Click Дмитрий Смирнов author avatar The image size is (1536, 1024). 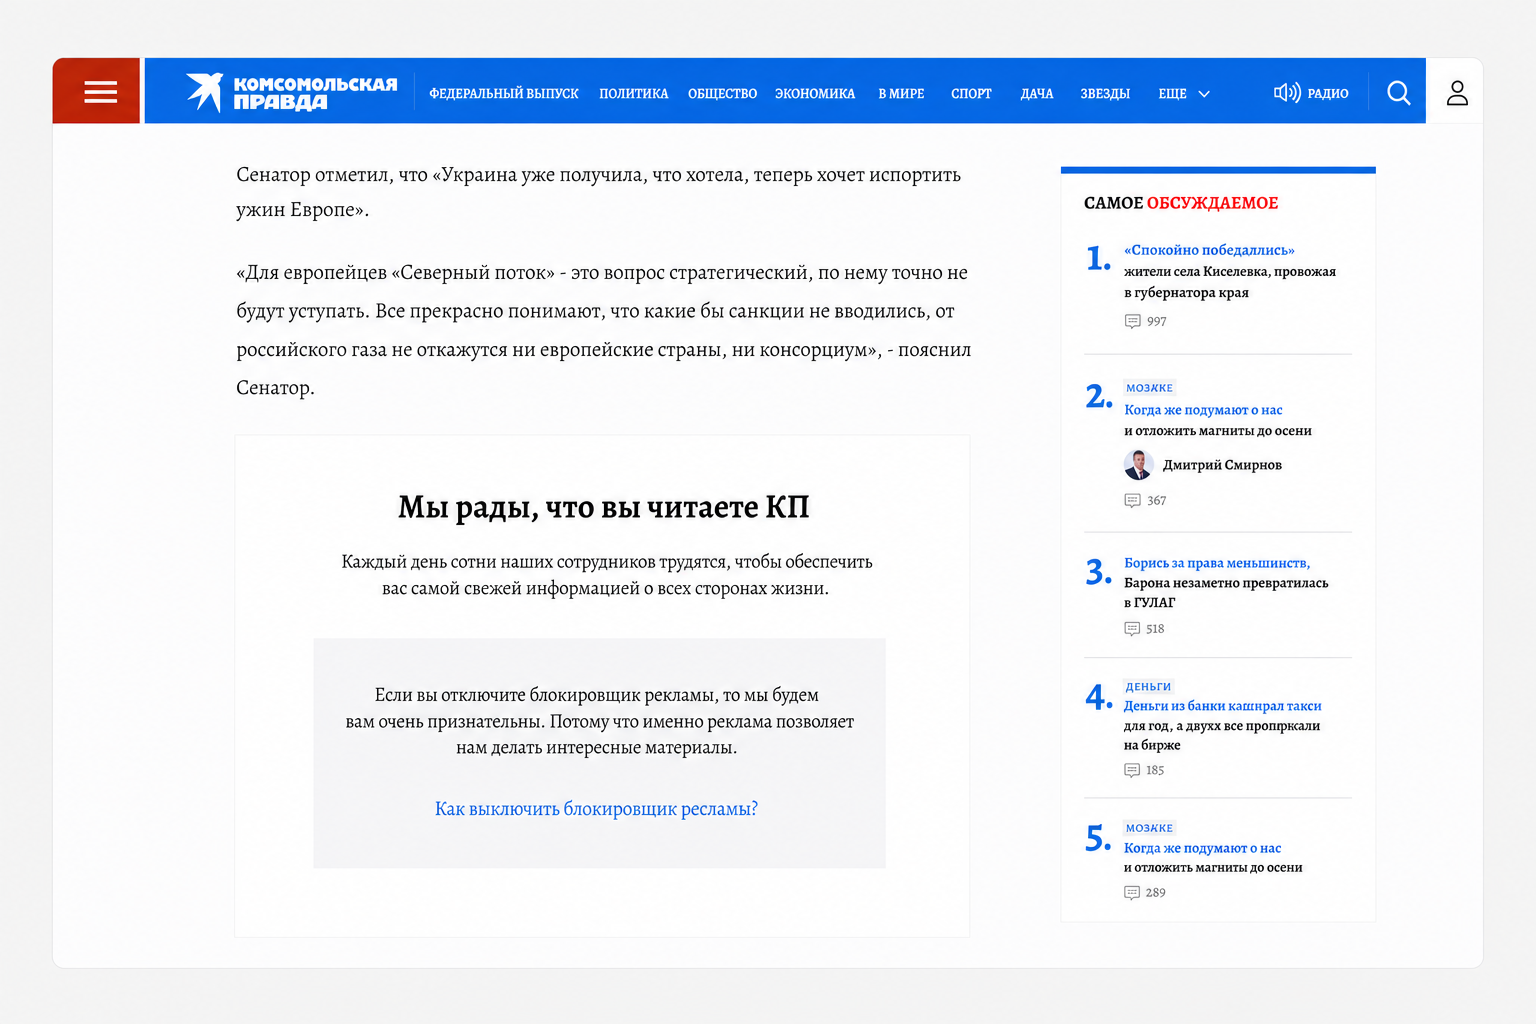click(1138, 465)
